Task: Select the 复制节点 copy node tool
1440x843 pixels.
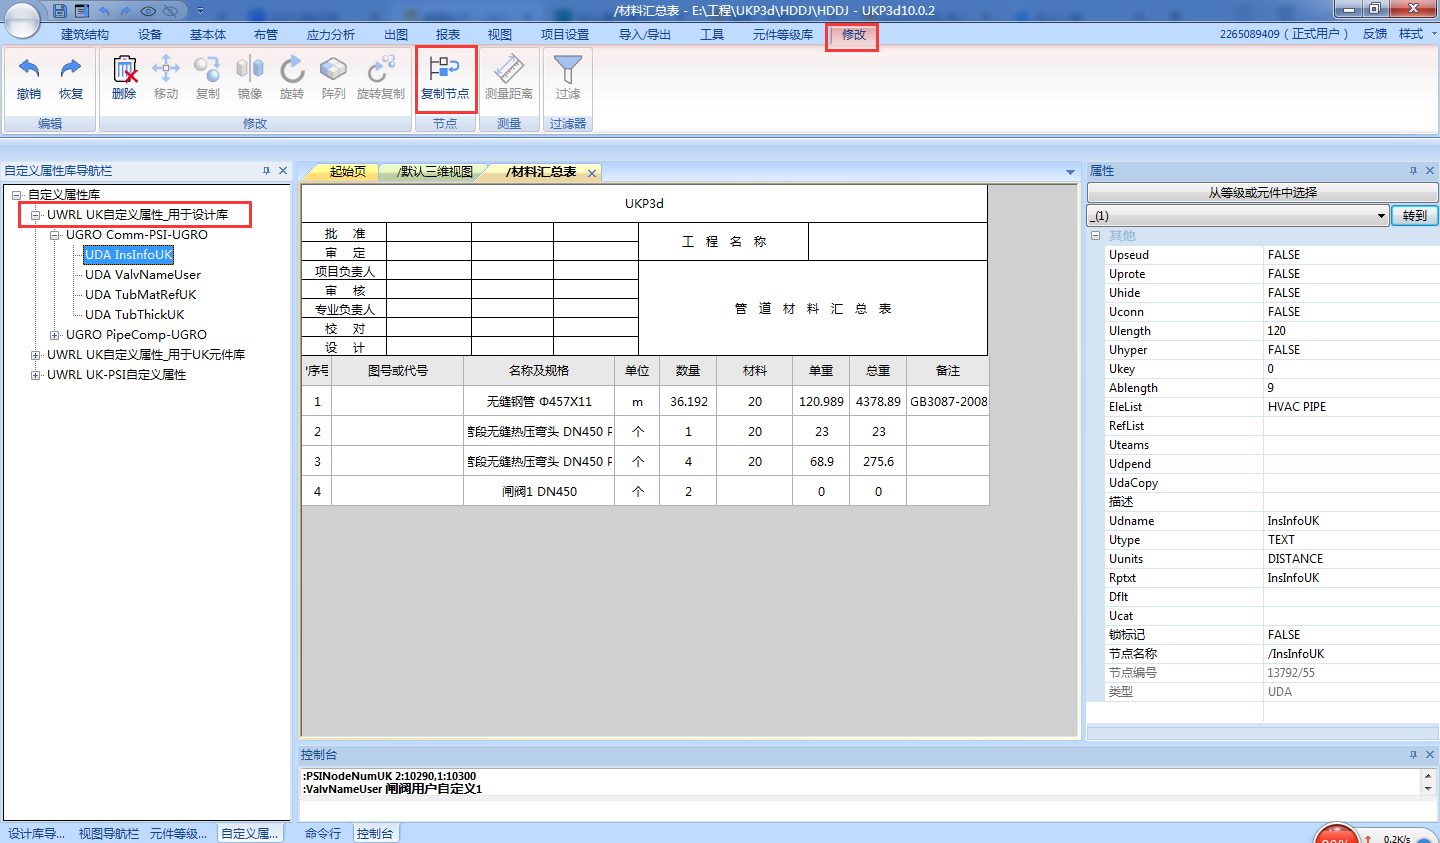Action: point(445,70)
